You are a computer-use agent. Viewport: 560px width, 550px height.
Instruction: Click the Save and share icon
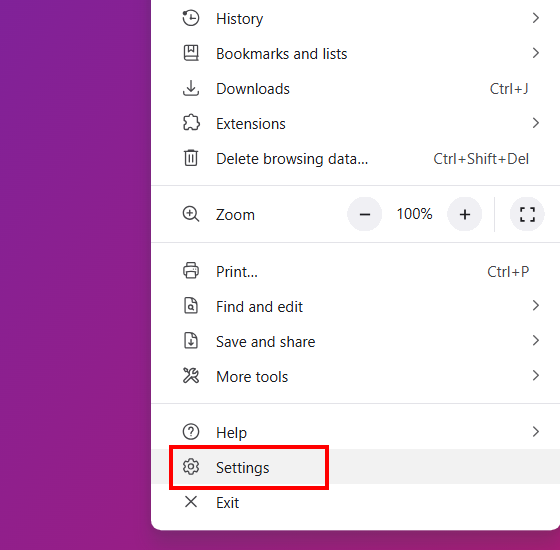pyautogui.click(x=191, y=340)
